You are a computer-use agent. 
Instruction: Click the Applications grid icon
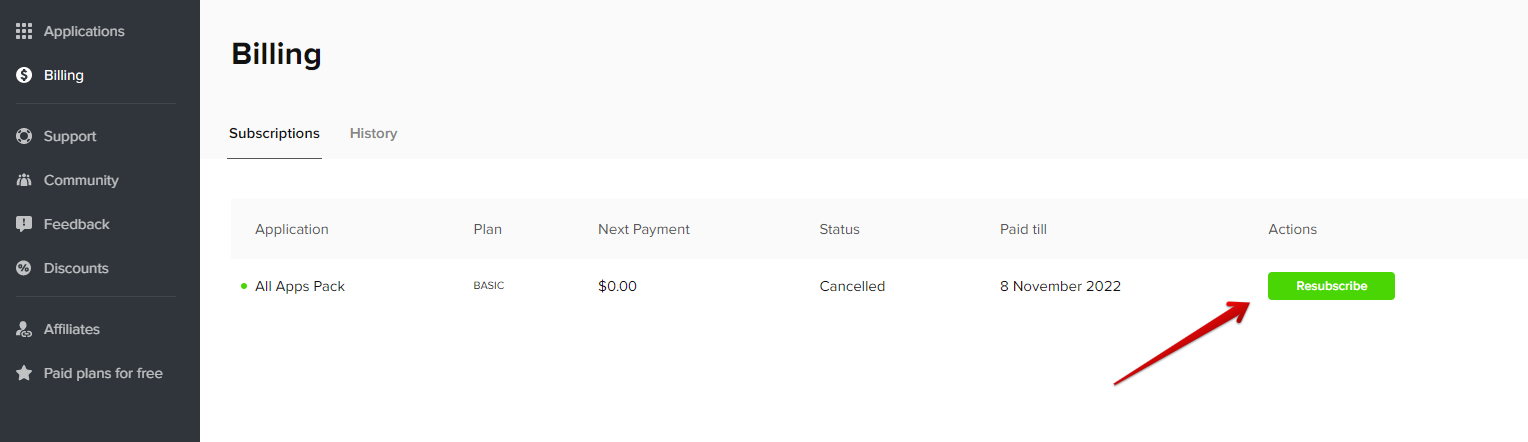[24, 31]
